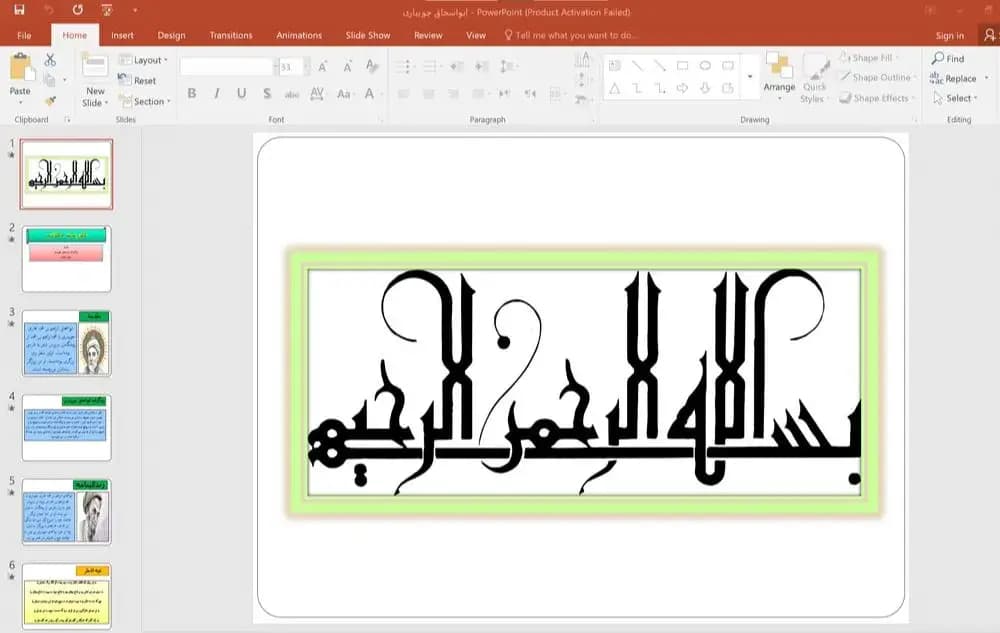Expand the Section dropdown
Image resolution: width=1000 pixels, height=633 pixels.
pyautogui.click(x=145, y=101)
